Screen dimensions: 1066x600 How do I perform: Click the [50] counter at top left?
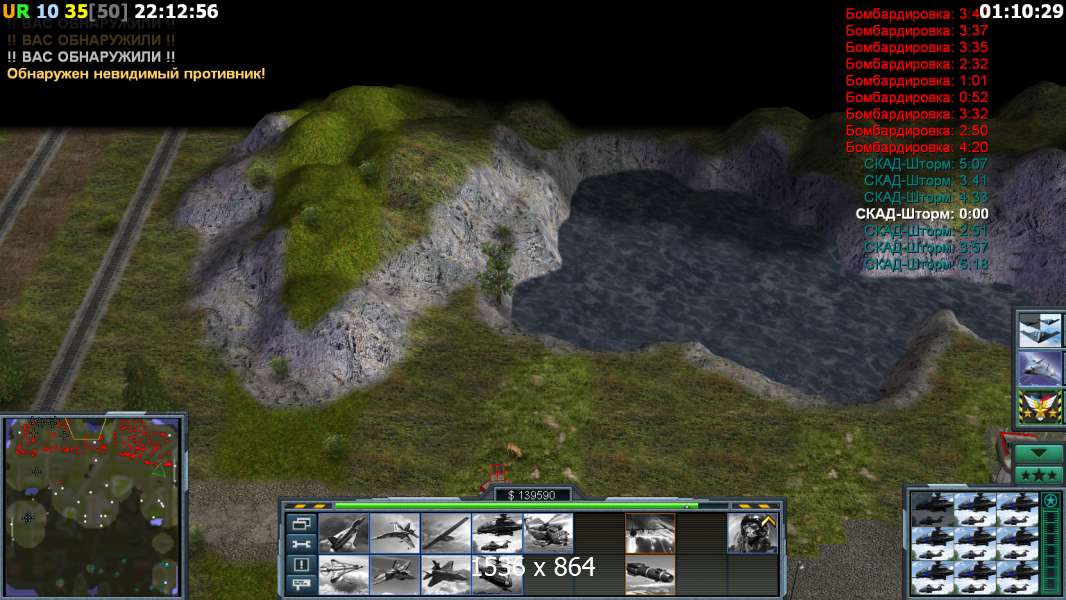click(x=109, y=12)
